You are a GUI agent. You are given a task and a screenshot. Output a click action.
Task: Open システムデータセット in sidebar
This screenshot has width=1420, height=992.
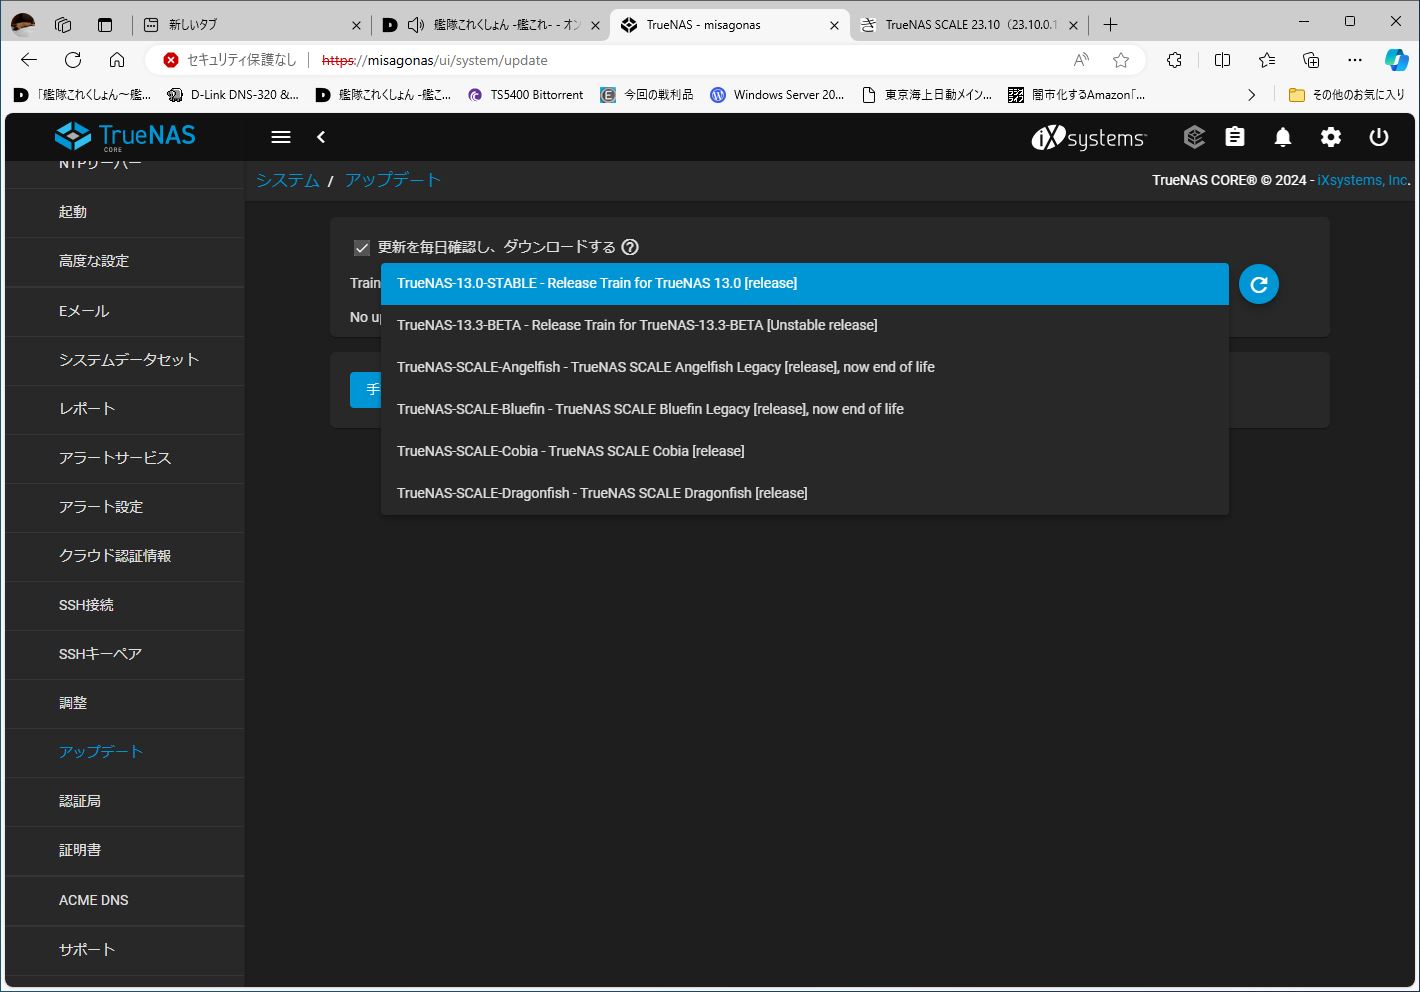click(x=125, y=360)
